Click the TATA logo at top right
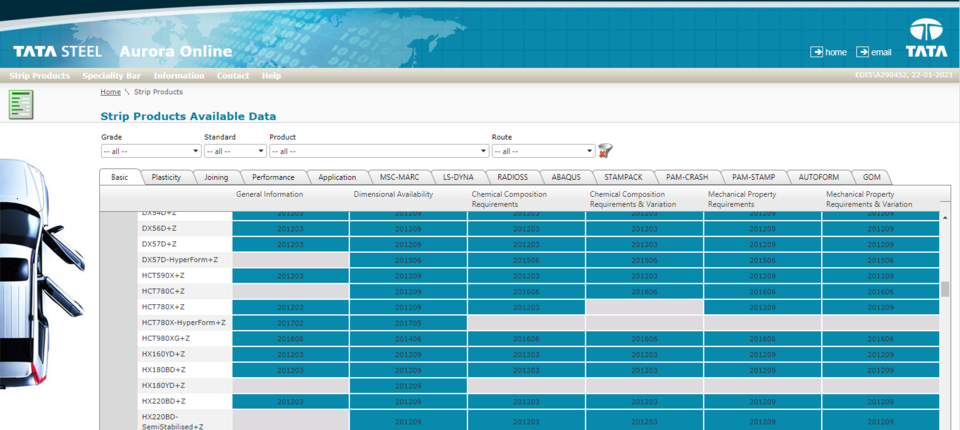The image size is (960, 430). point(926,39)
